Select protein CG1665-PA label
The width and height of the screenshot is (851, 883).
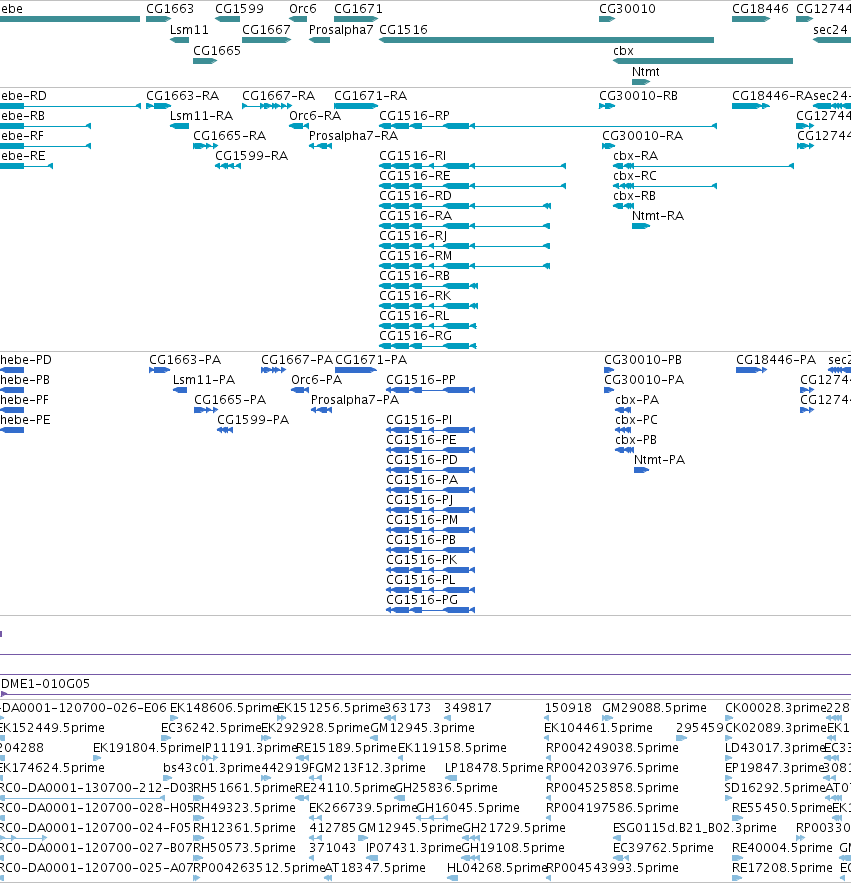(x=230, y=400)
